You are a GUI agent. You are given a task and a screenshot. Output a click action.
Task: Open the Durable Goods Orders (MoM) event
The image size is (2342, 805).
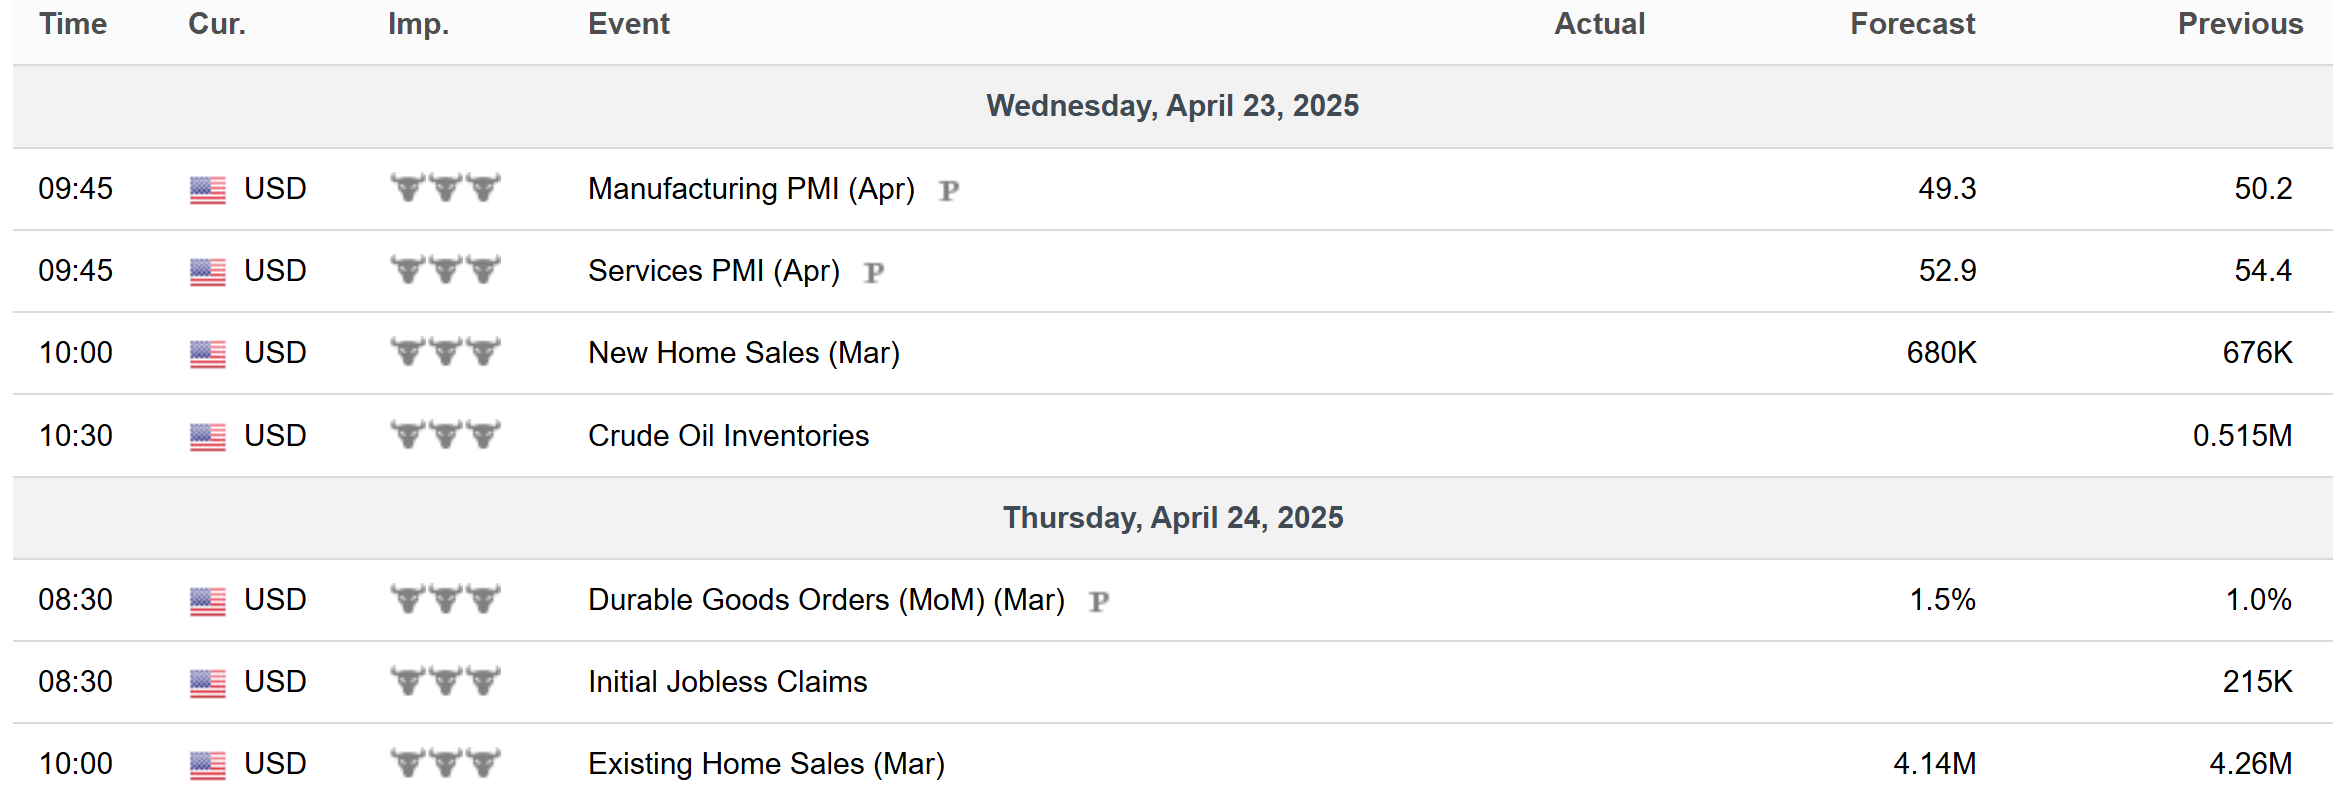826,600
